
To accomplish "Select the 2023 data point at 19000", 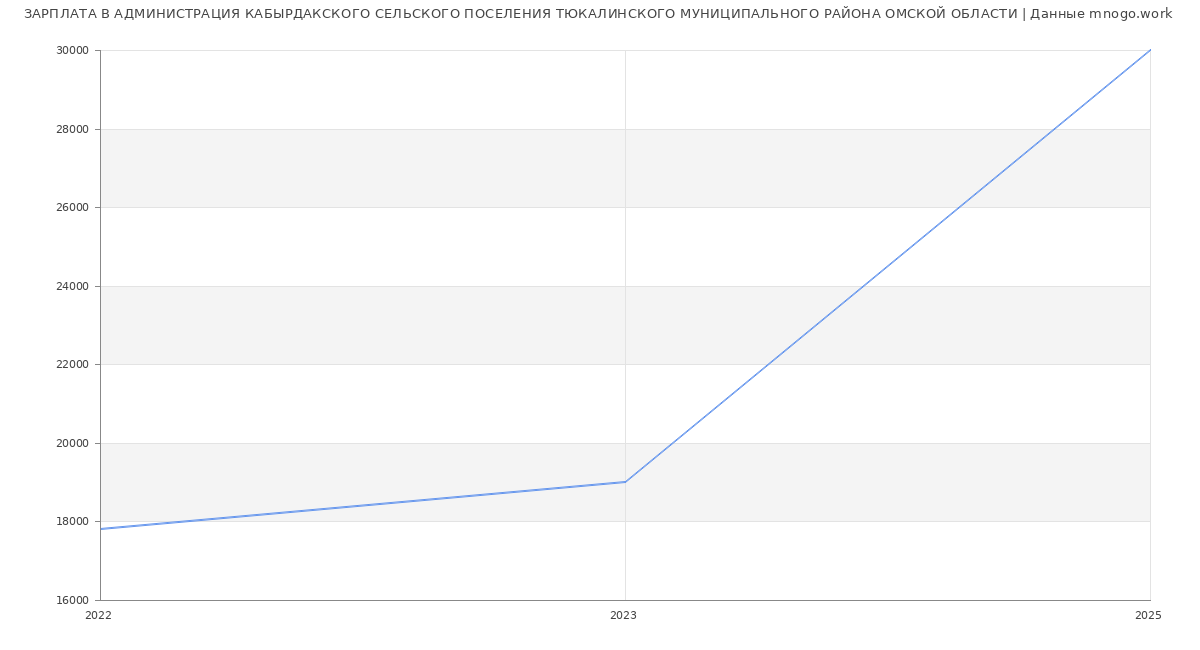I will pyautogui.click(x=625, y=482).
